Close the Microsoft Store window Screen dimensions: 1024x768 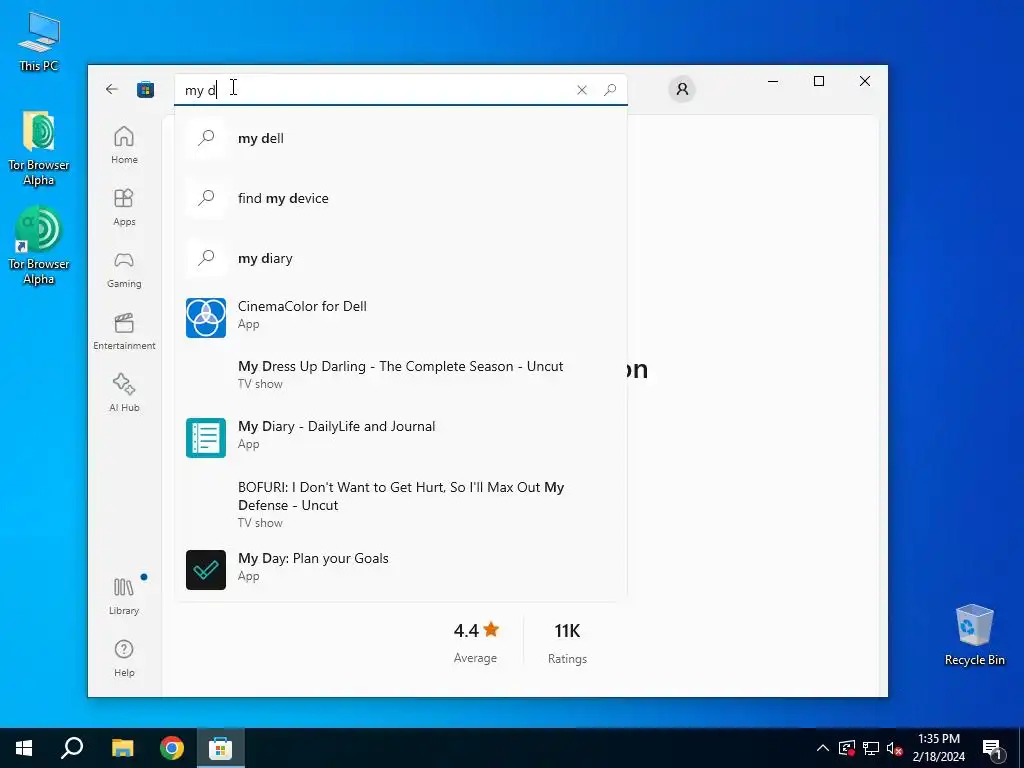tap(865, 81)
